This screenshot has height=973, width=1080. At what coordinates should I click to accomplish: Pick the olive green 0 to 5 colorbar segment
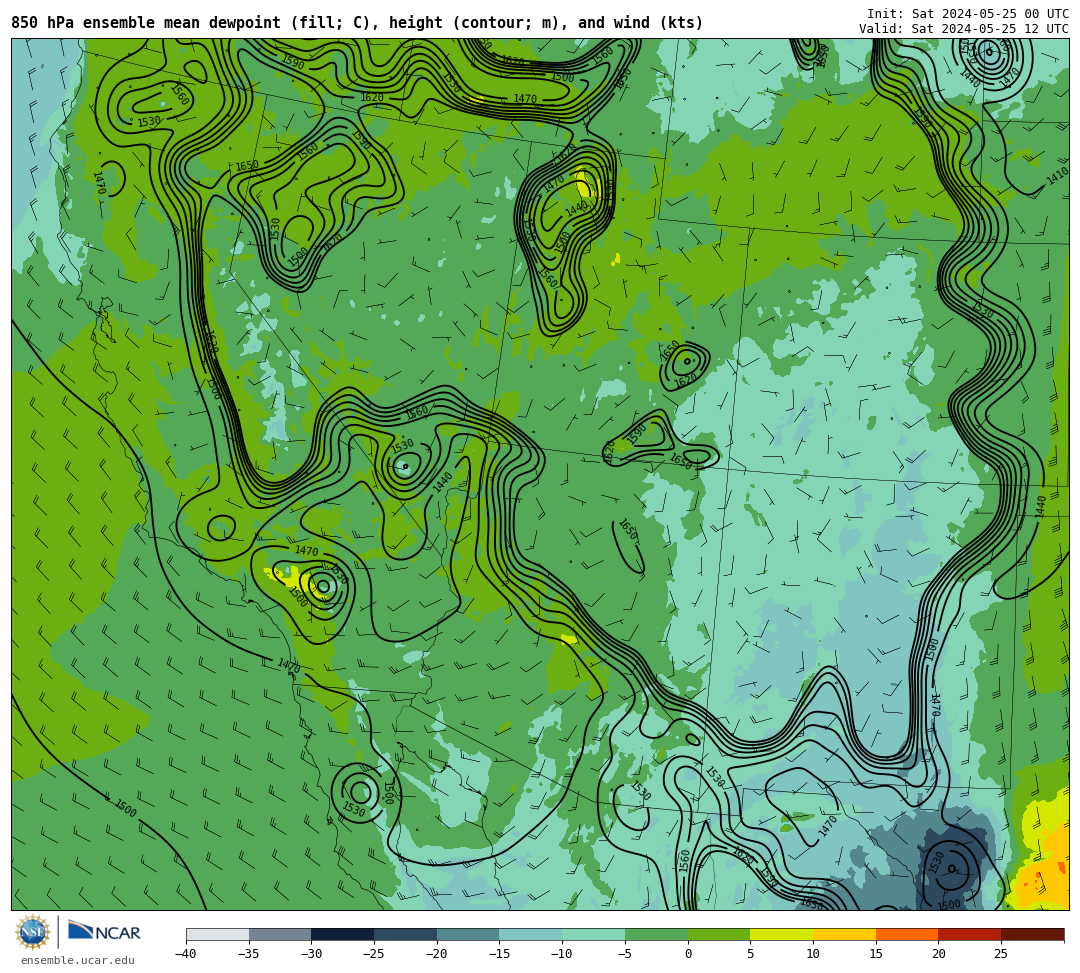pyautogui.click(x=719, y=934)
